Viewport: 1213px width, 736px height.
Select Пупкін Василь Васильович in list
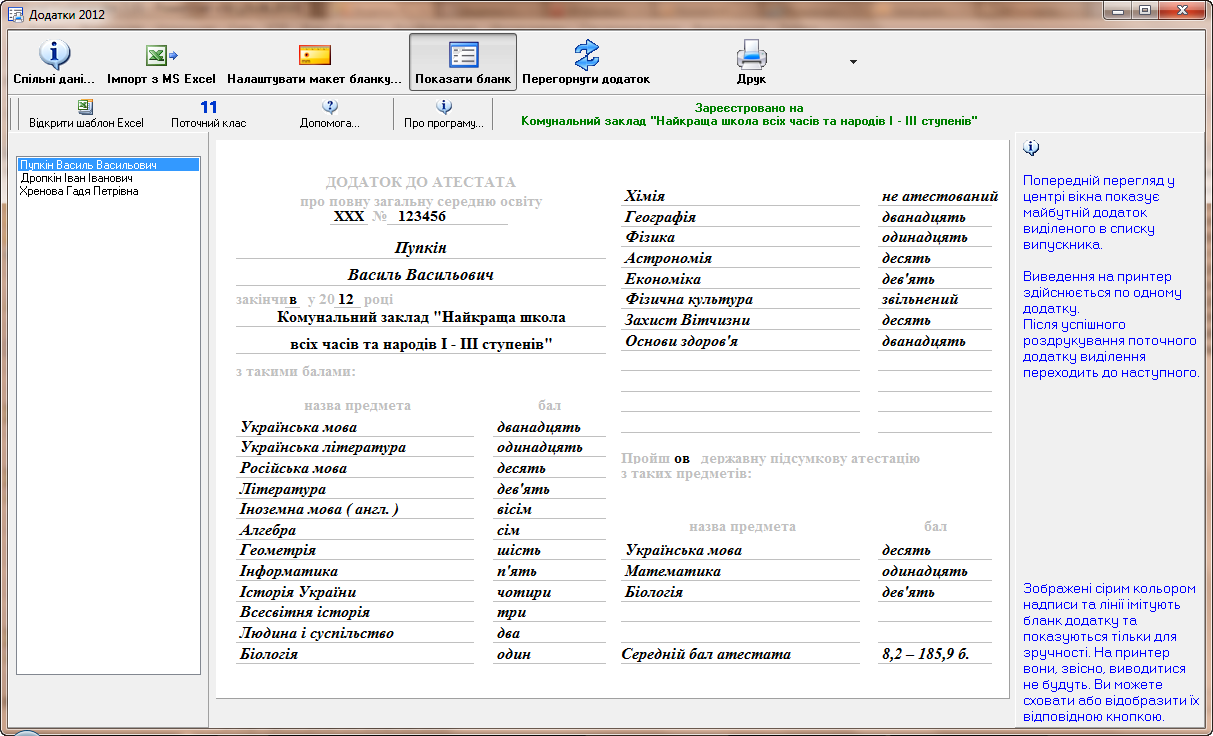click(x=89, y=164)
